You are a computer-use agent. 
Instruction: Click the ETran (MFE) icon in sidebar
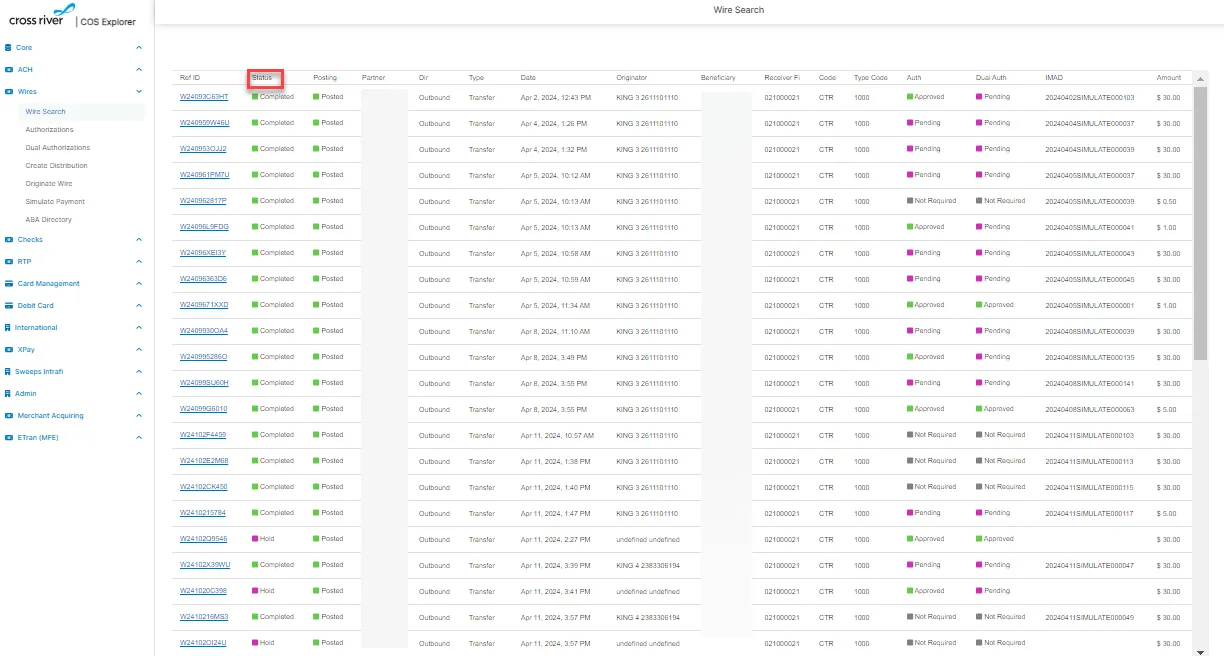coord(8,437)
